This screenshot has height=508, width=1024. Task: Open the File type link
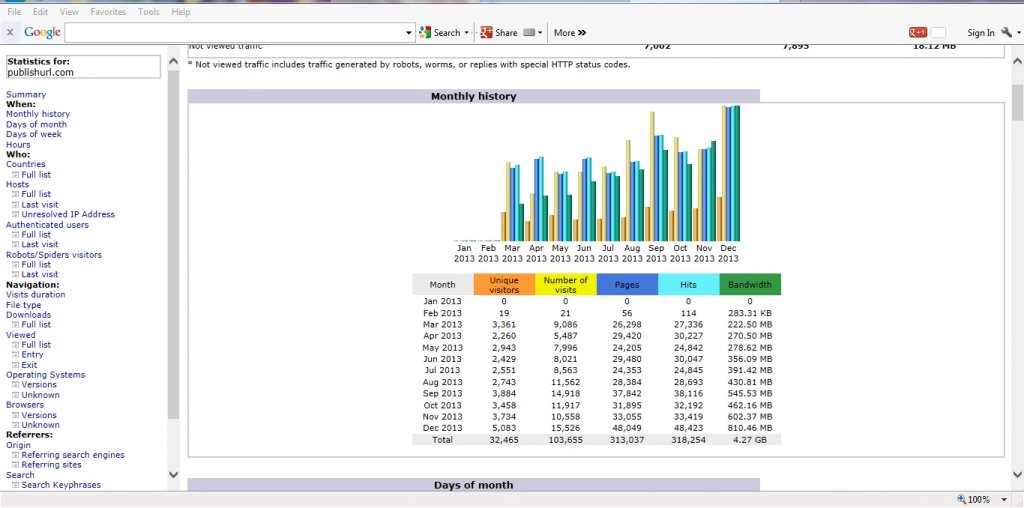pyautogui.click(x=24, y=305)
